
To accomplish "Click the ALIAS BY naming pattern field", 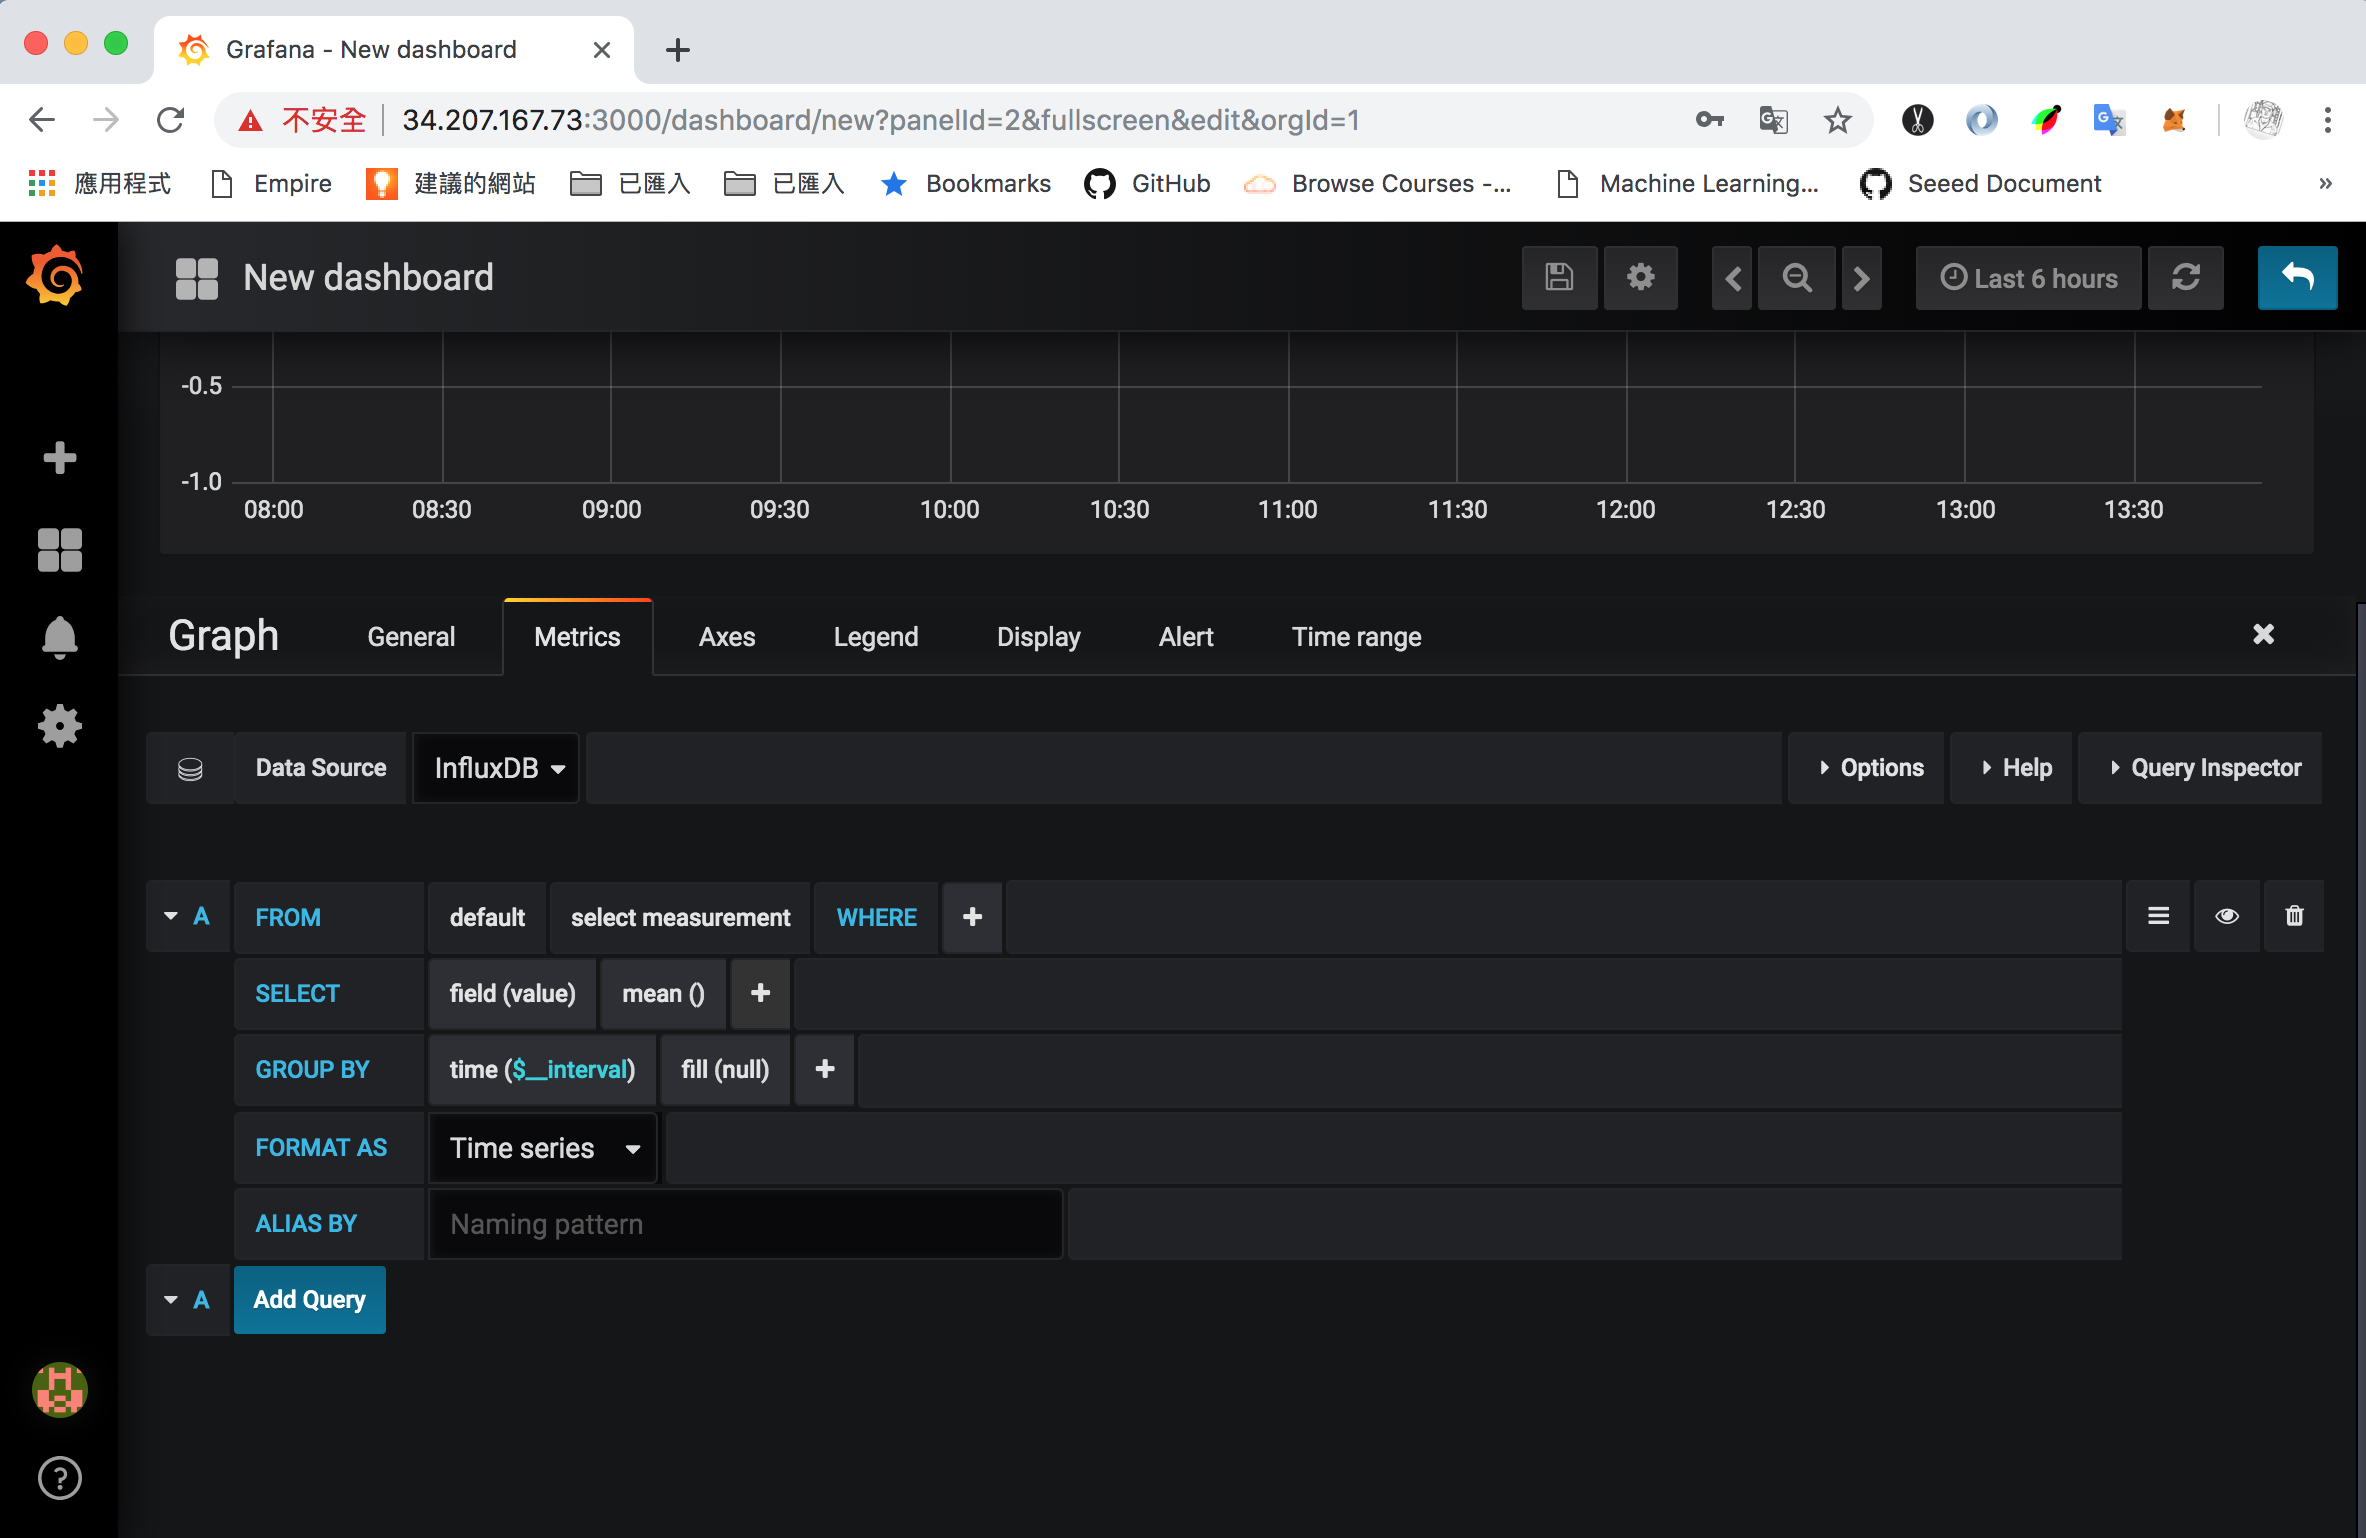I will point(745,1224).
